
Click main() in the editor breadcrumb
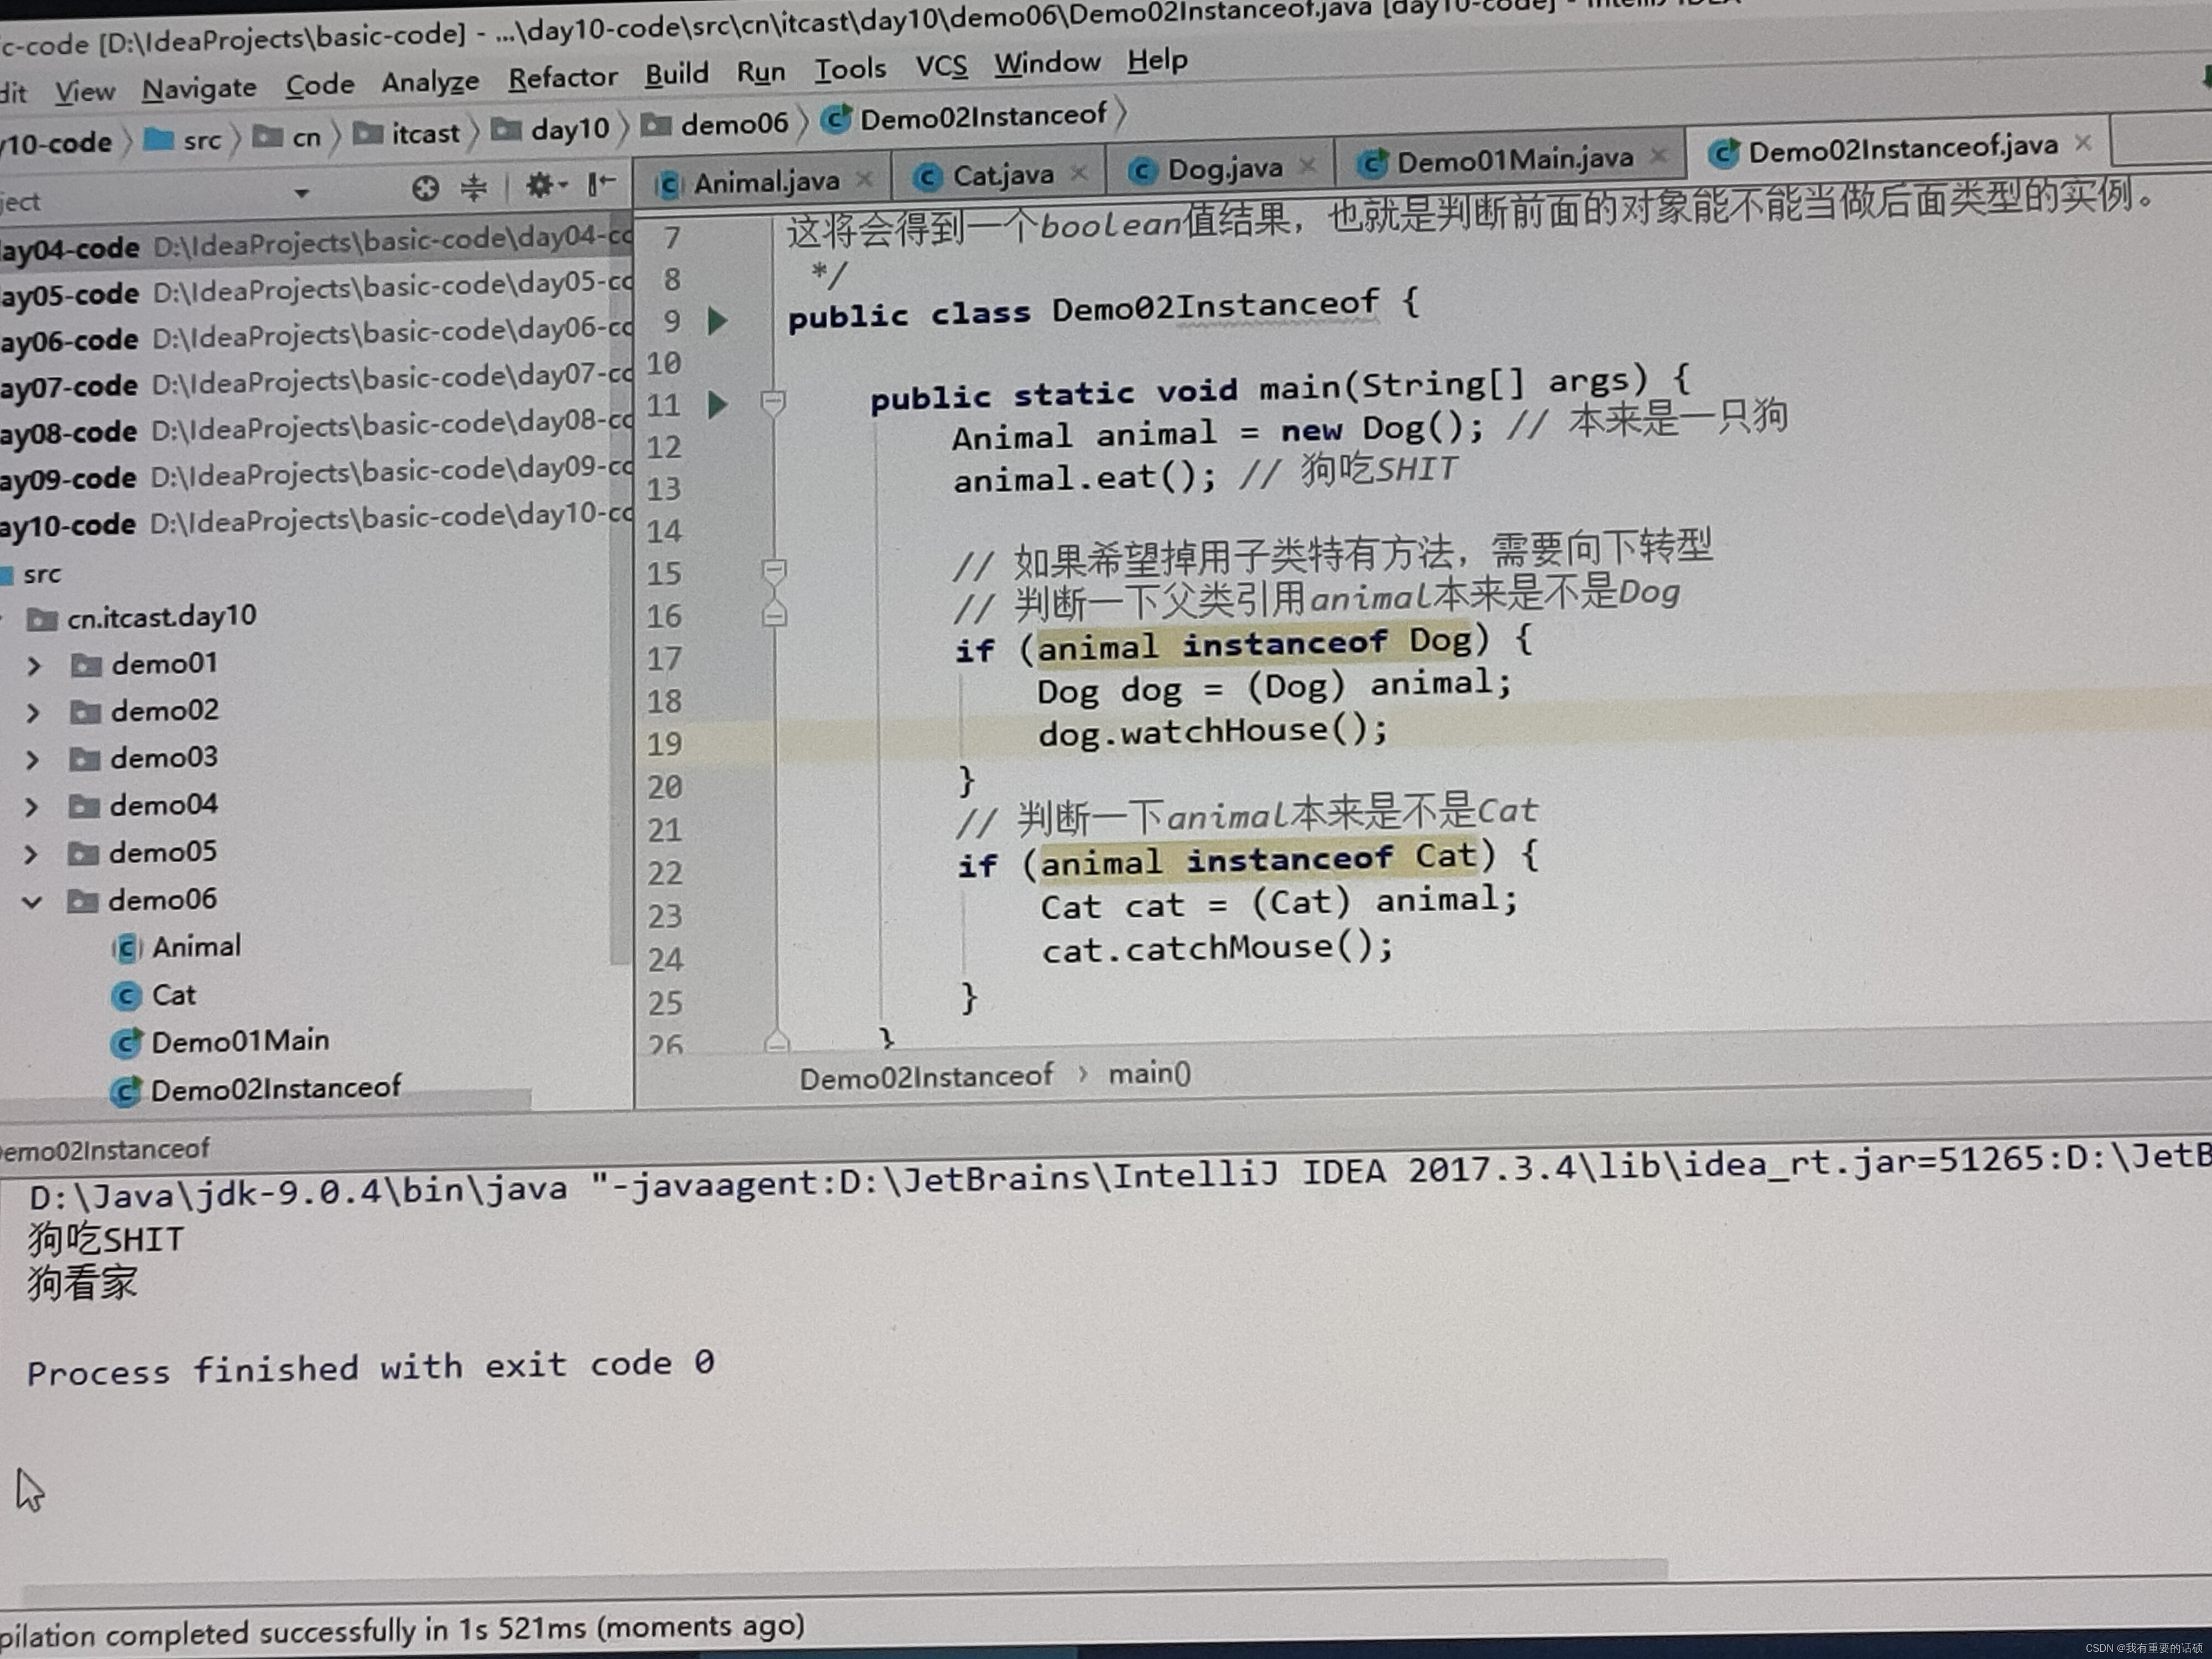1149,1074
